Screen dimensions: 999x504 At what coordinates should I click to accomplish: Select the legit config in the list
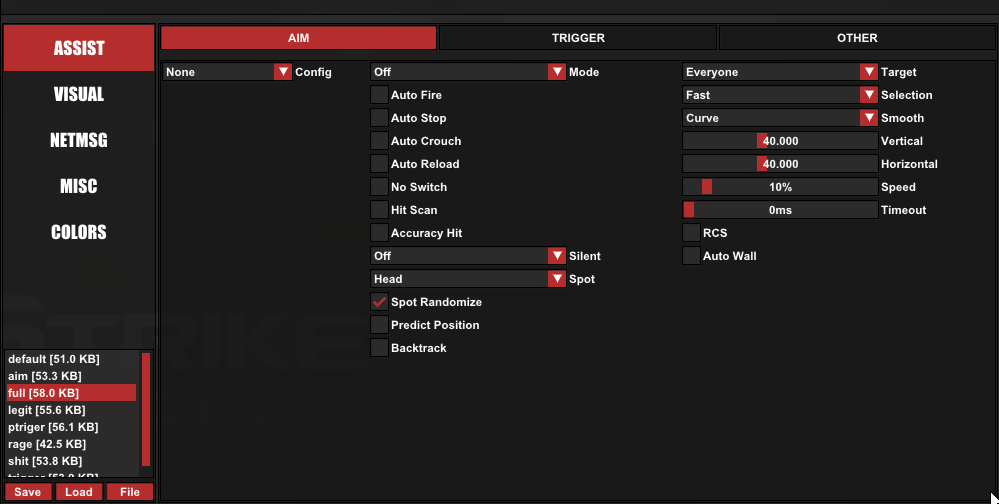(70, 410)
